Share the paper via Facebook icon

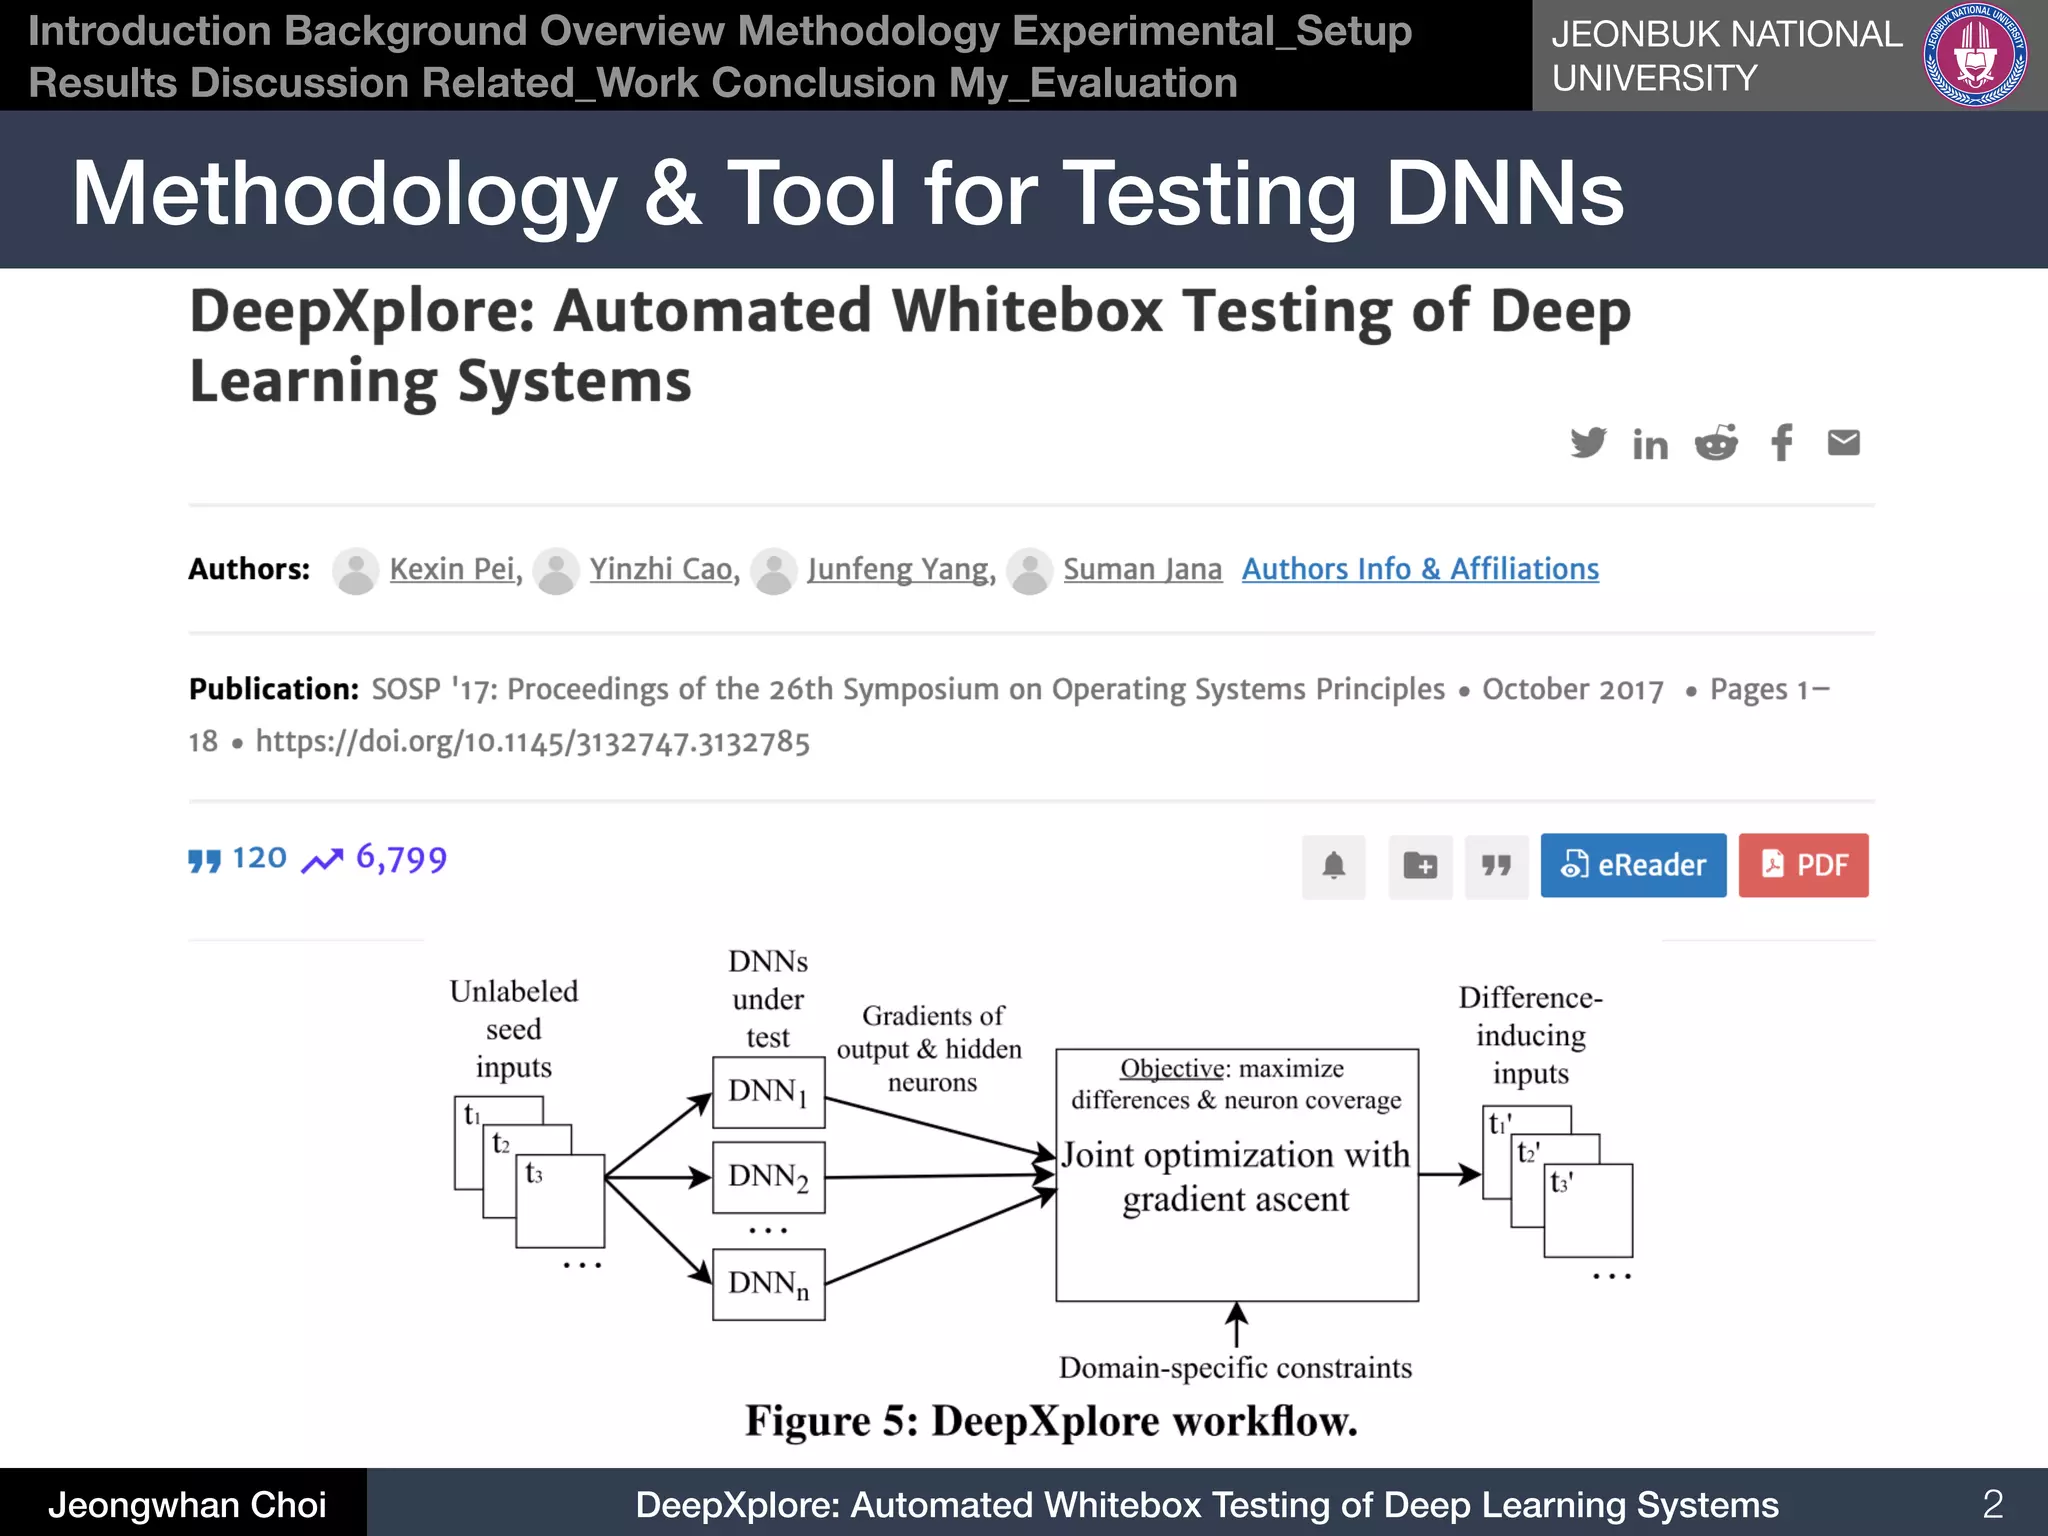tap(1781, 442)
